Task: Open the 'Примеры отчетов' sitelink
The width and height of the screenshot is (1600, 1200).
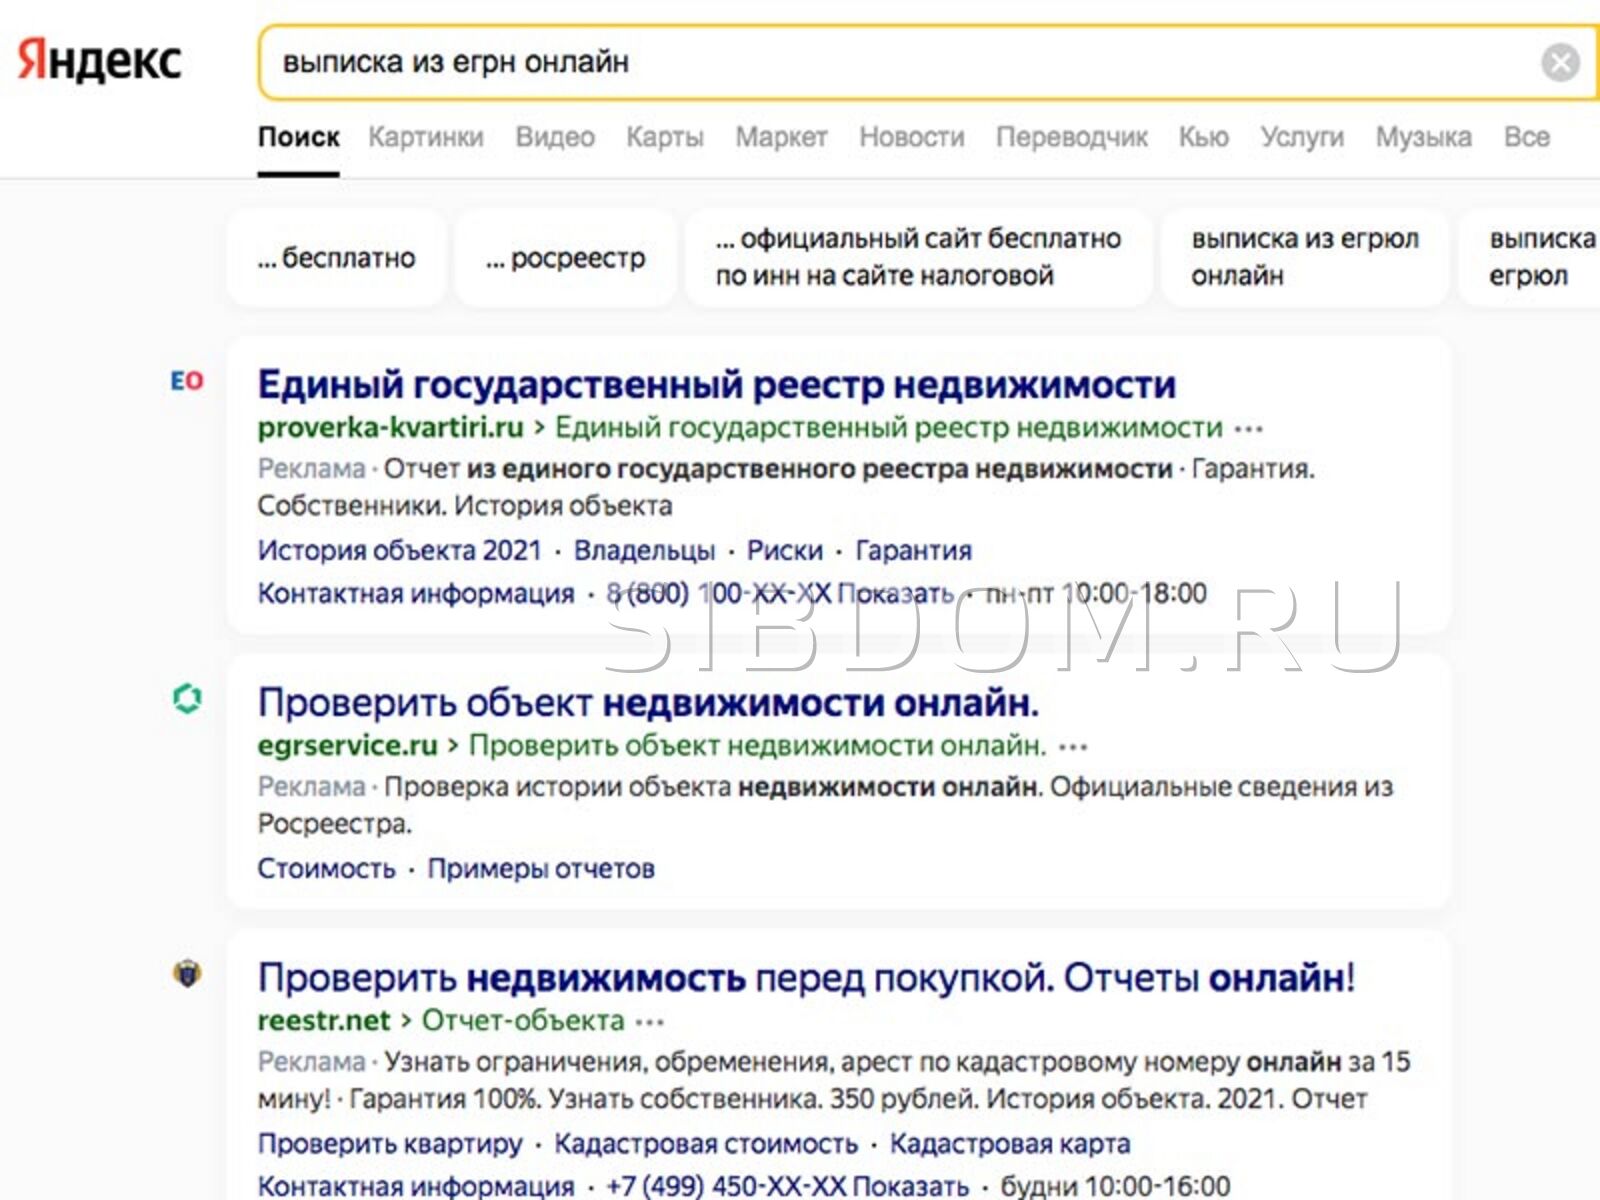Action: click(541, 869)
